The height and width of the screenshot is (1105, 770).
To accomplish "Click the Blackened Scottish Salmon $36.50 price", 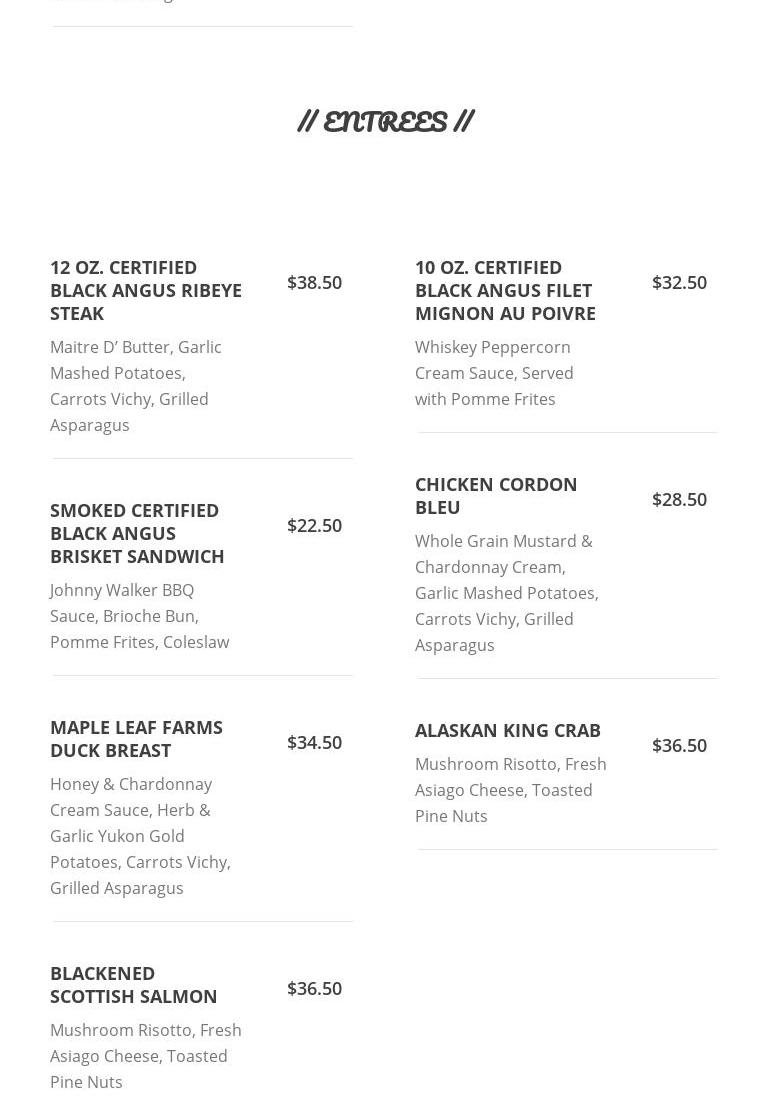I will (314, 988).
